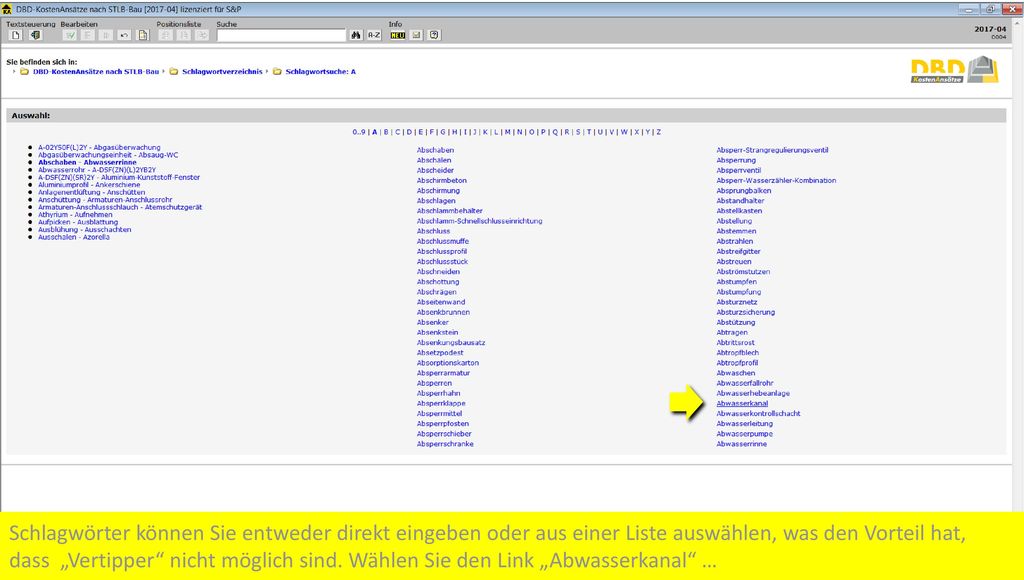Open range Aluminiumprofil - Ankerschiene

[x=89, y=185]
